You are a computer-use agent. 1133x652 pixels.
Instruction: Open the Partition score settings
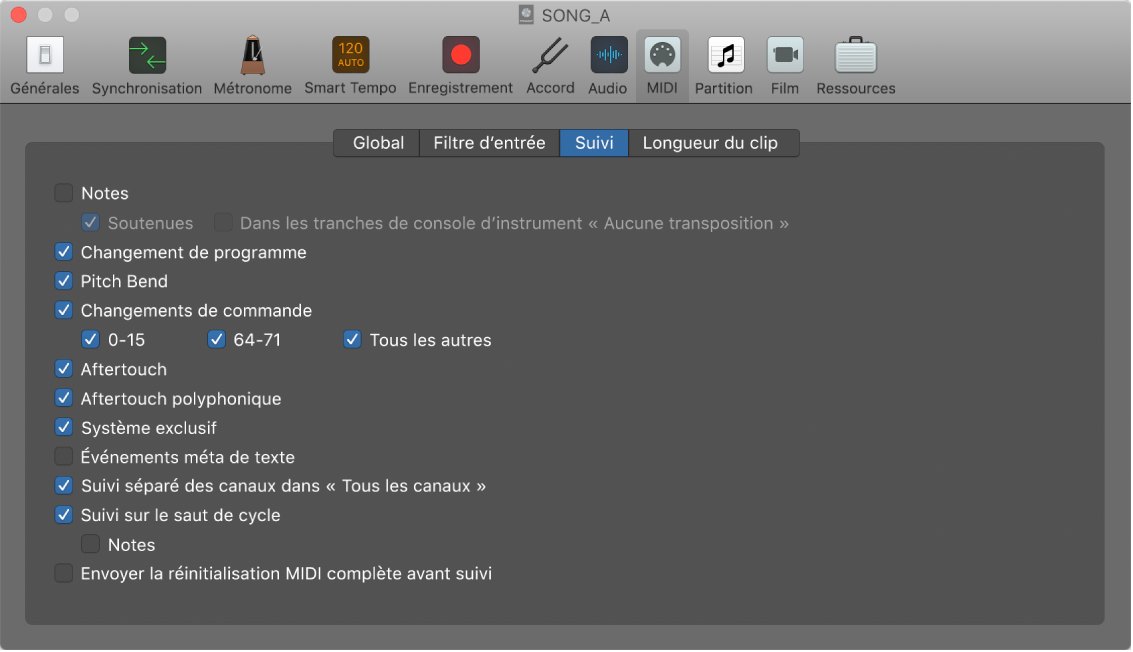(x=724, y=66)
